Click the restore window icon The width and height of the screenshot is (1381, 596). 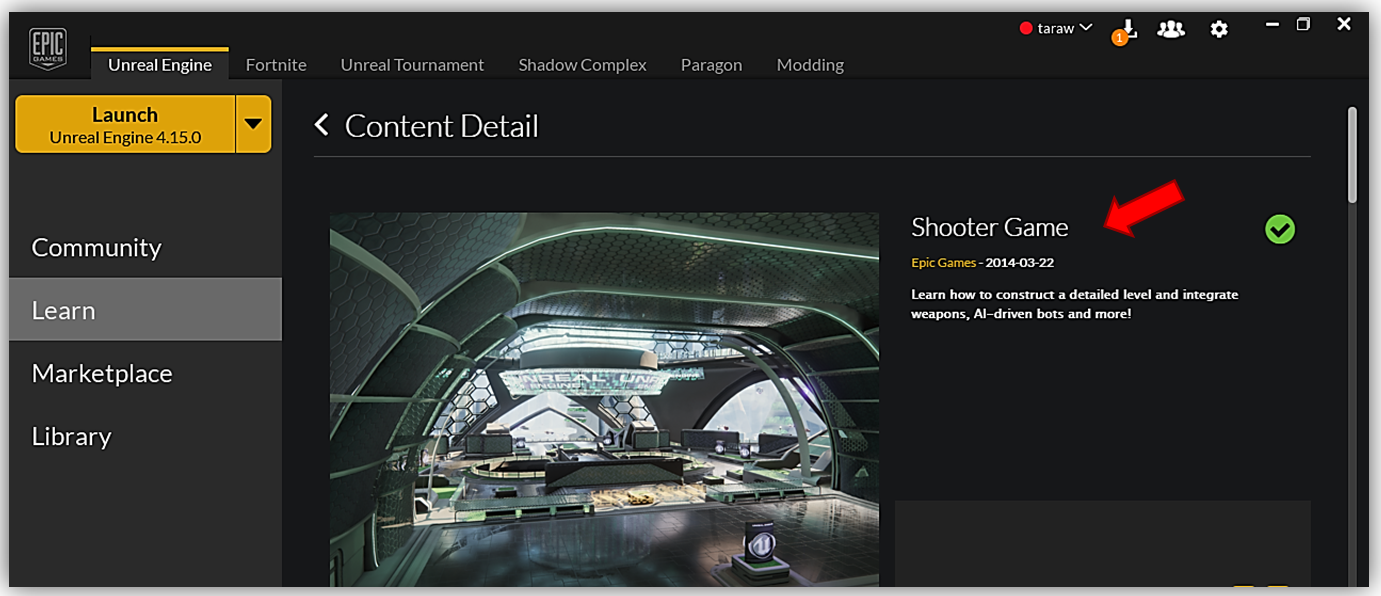click(x=1303, y=25)
